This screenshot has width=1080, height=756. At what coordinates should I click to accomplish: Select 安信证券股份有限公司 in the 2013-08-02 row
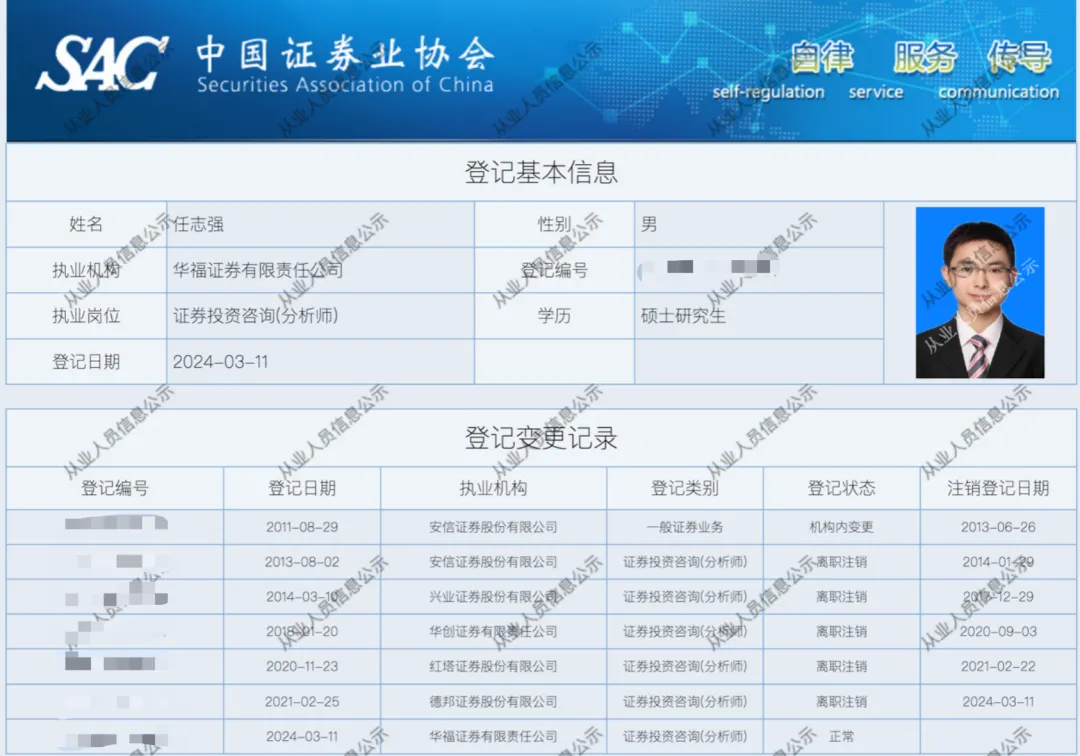493,562
